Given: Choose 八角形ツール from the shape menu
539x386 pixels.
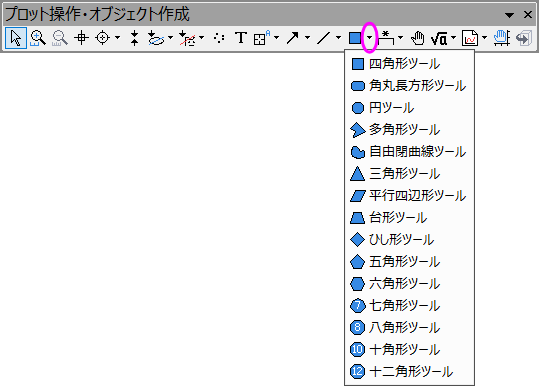Looking at the screenshot, I should click(x=409, y=328).
